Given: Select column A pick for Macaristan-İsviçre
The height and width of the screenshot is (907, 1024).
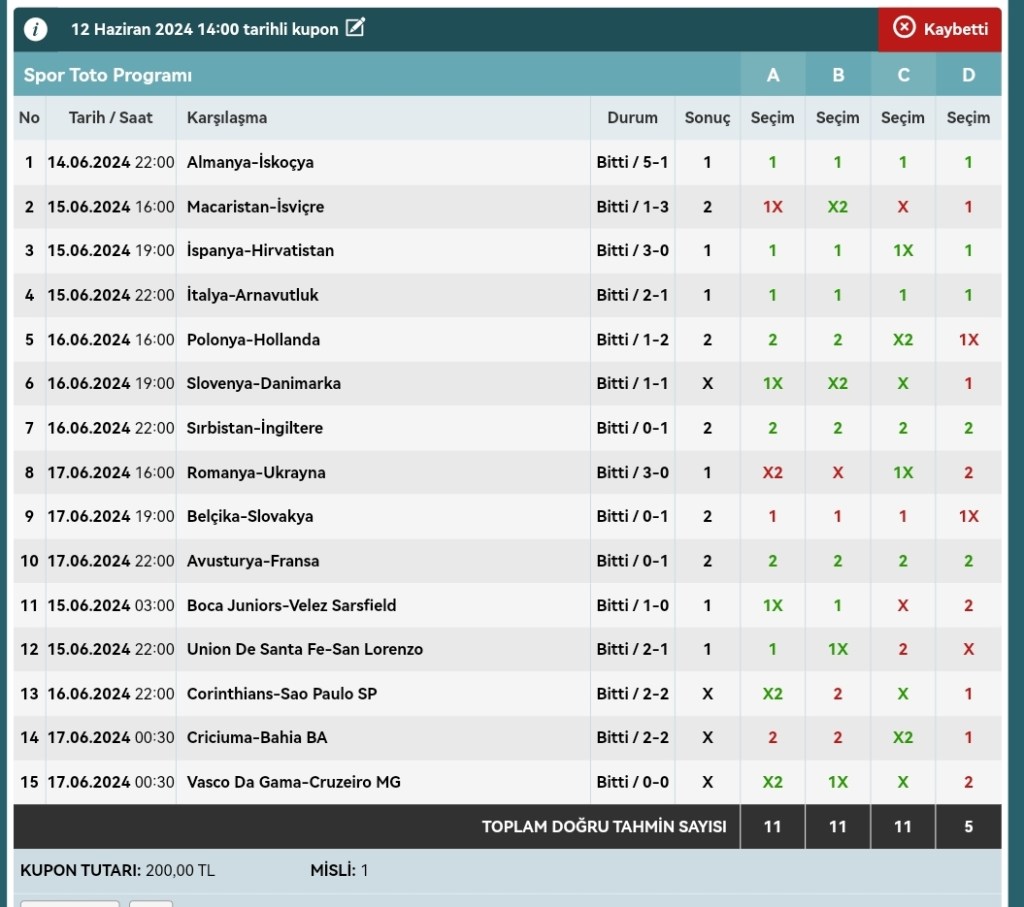Looking at the screenshot, I should pyautogui.click(x=772, y=207).
